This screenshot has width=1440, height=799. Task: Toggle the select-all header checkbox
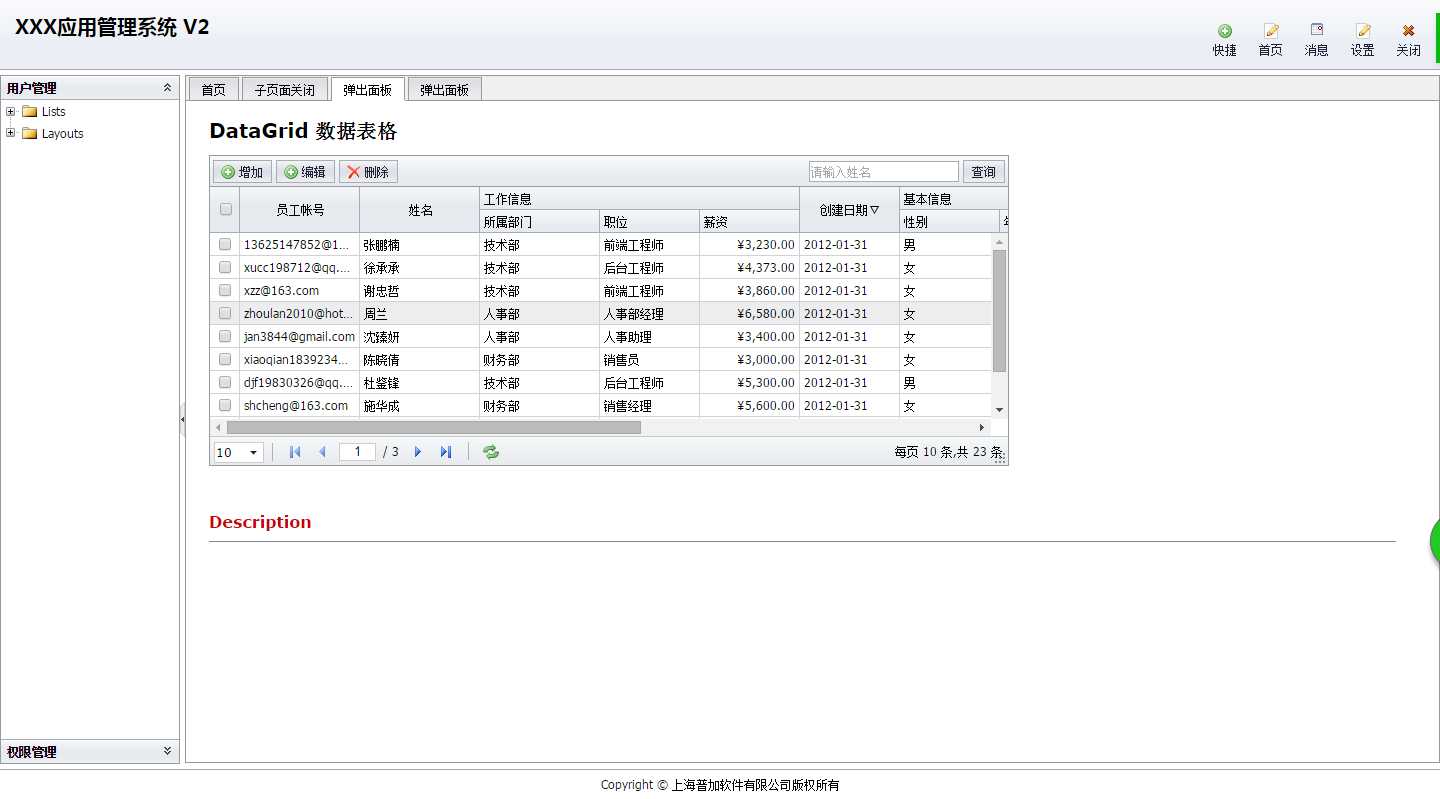[x=226, y=209]
